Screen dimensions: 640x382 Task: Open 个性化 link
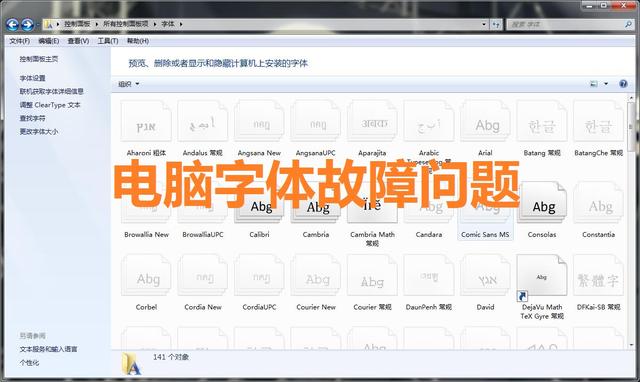[x=29, y=363]
